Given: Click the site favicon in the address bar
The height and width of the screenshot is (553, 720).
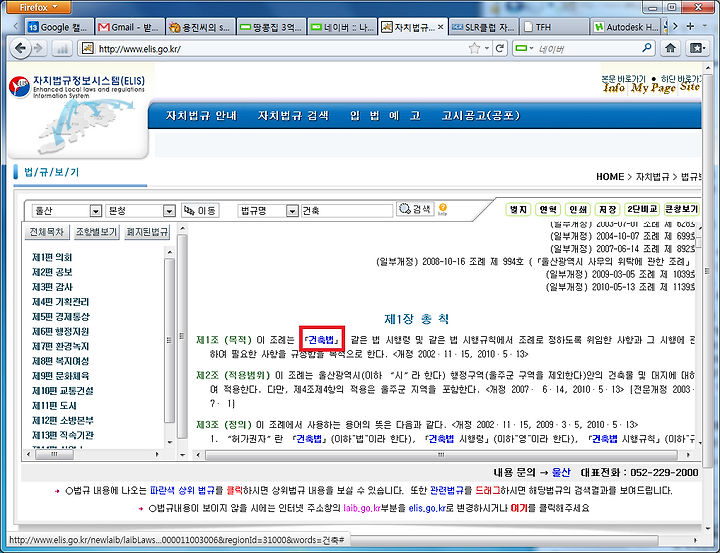Looking at the screenshot, I should [x=88, y=48].
